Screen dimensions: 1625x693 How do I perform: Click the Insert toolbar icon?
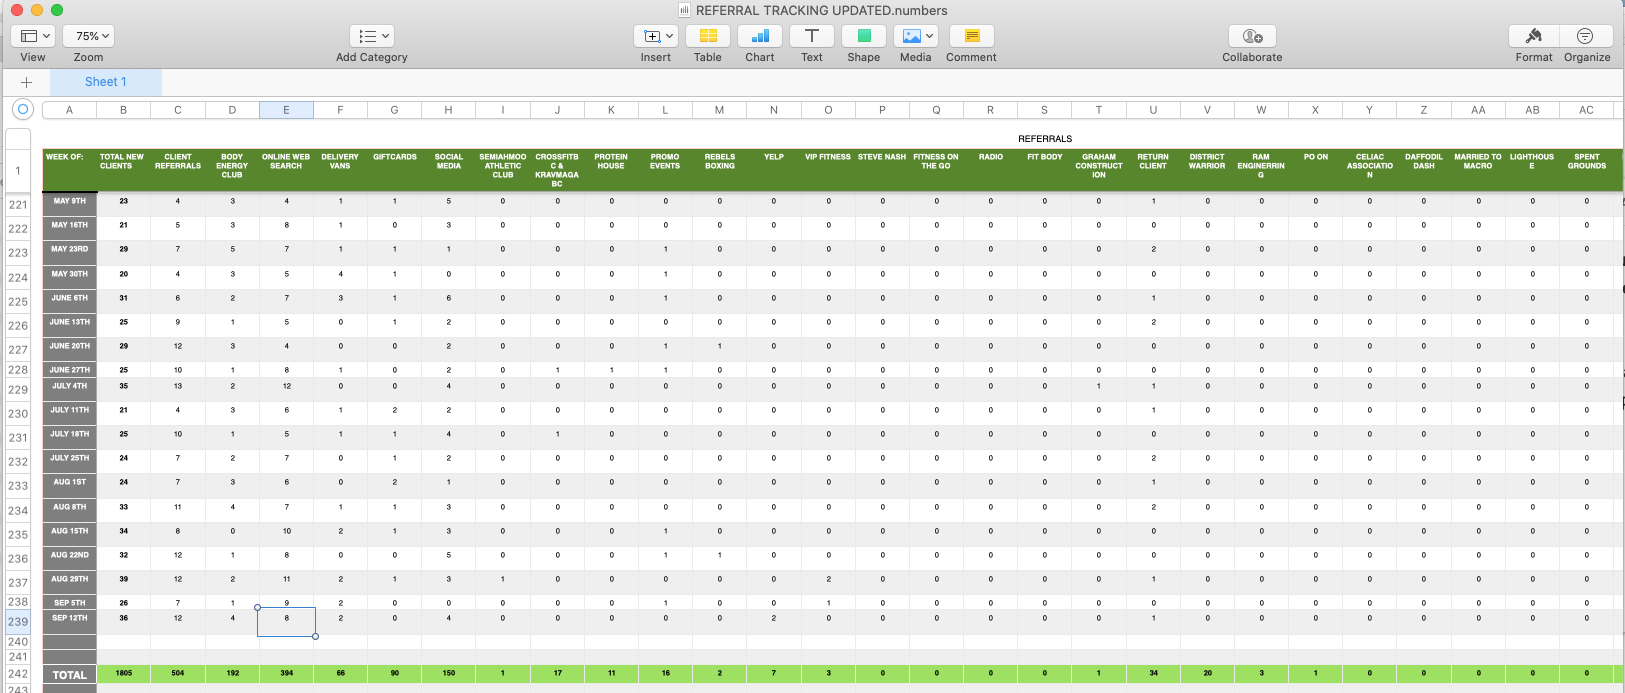(656, 36)
